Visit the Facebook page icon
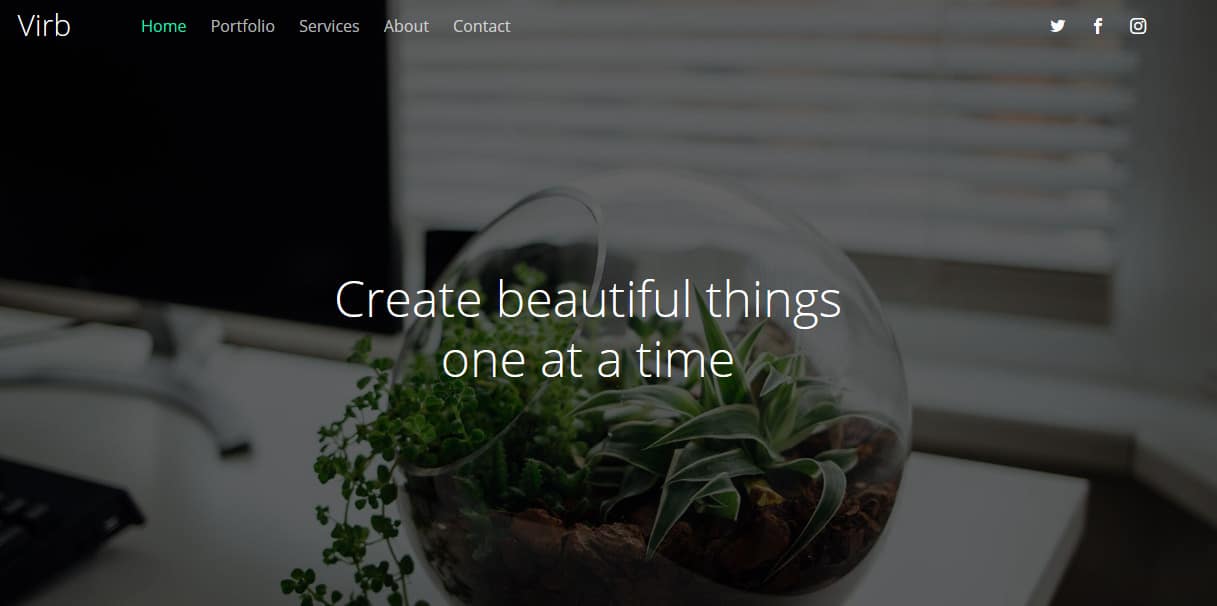Screen dimensions: 1217x606 pos(1098,26)
